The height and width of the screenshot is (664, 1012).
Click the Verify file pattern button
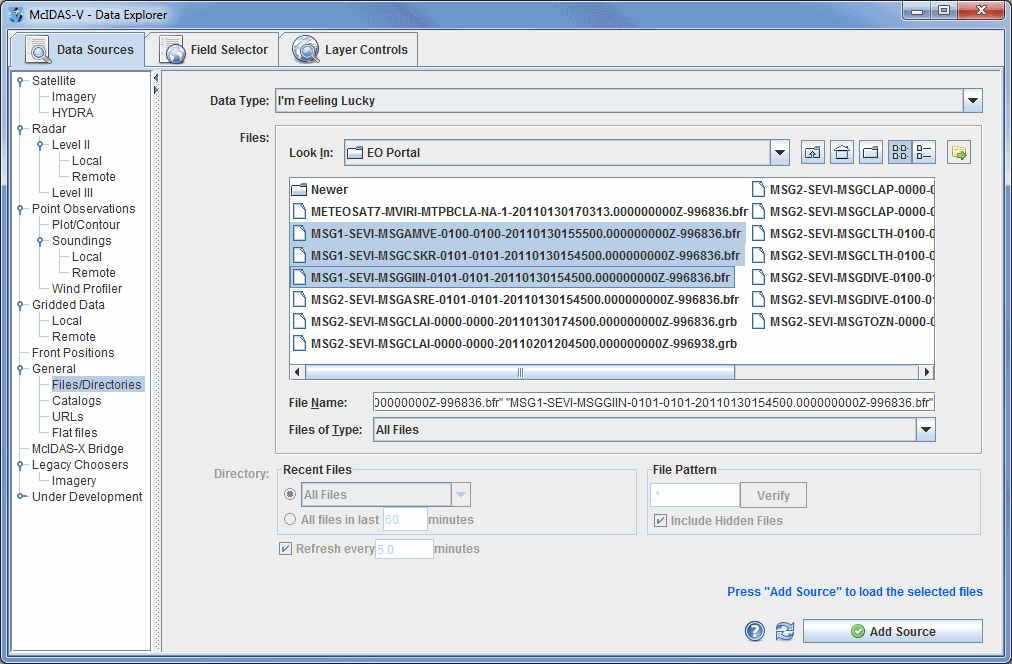773,496
